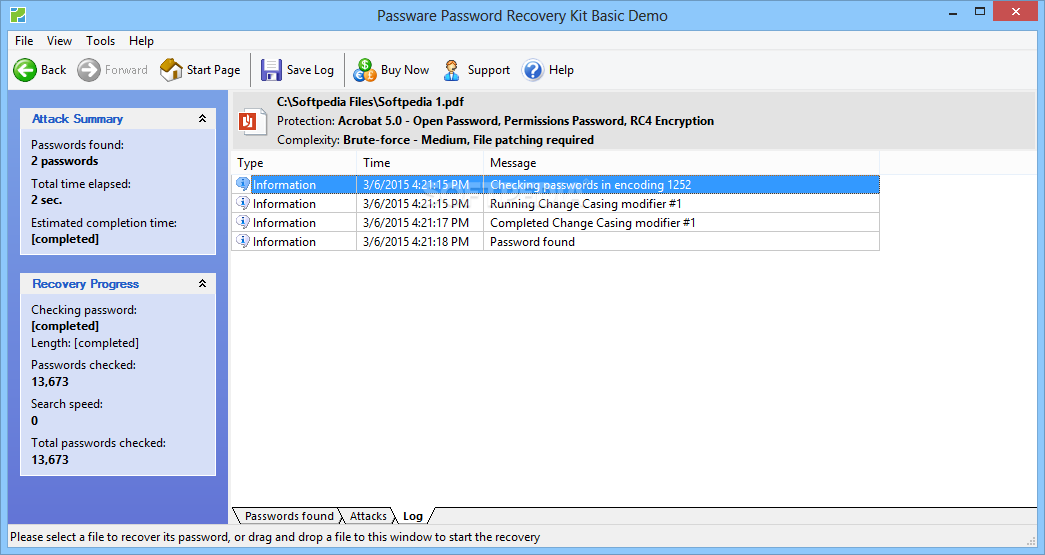Click the info icon of 'Completed Change Casing modifier #1' row
The height and width of the screenshot is (555, 1045).
click(x=243, y=222)
